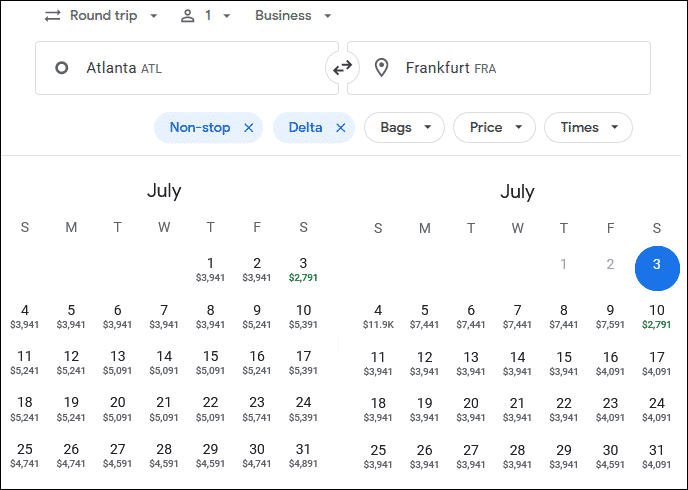Expand the Business class dropdown
The image size is (688, 490).
(293, 16)
